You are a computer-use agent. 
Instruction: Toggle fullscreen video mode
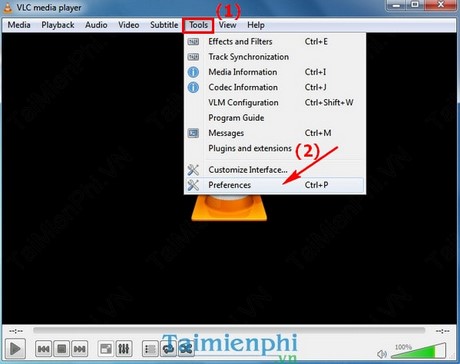pyautogui.click(x=106, y=349)
